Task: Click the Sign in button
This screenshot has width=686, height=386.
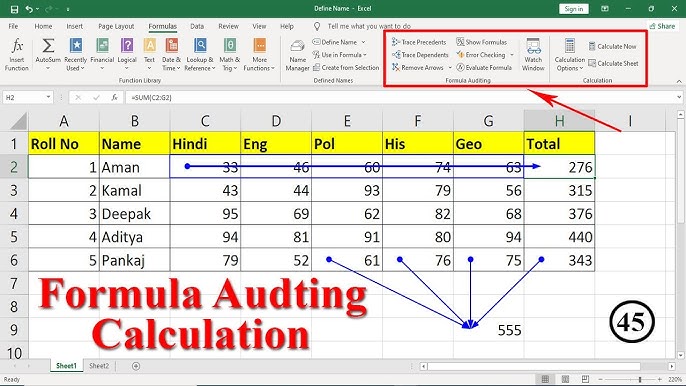Action: [574, 9]
